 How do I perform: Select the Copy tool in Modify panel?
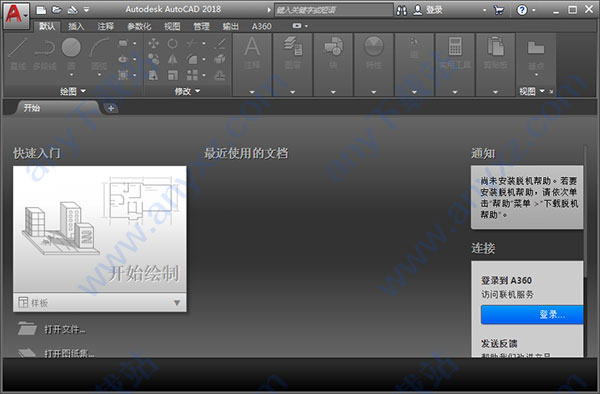point(153,59)
